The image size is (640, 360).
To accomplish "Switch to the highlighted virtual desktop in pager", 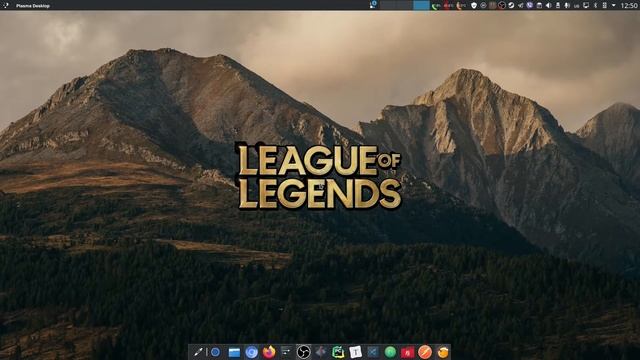I will (x=421, y=5).
